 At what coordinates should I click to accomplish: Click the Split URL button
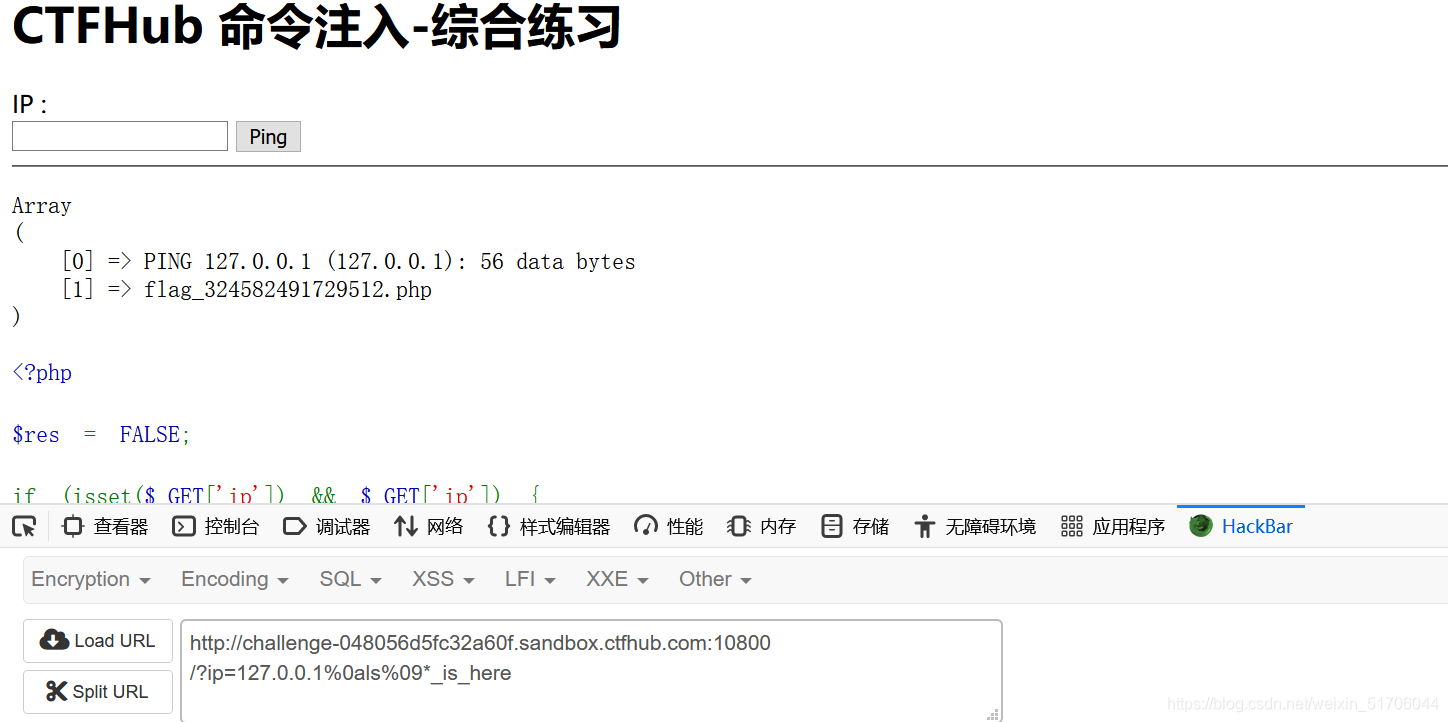97,691
